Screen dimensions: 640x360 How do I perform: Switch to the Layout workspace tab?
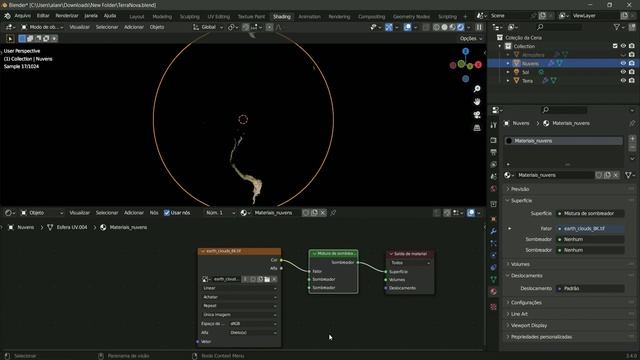(x=136, y=17)
